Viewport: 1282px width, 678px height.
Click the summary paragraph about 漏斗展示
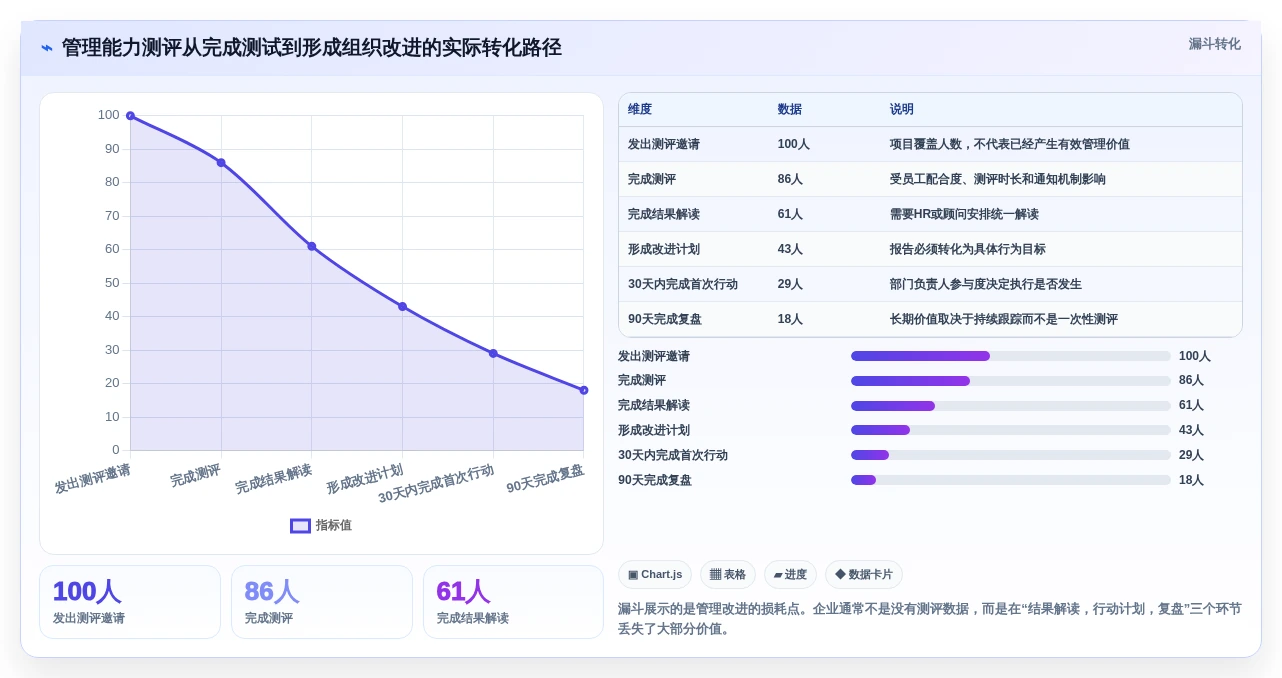pos(930,619)
